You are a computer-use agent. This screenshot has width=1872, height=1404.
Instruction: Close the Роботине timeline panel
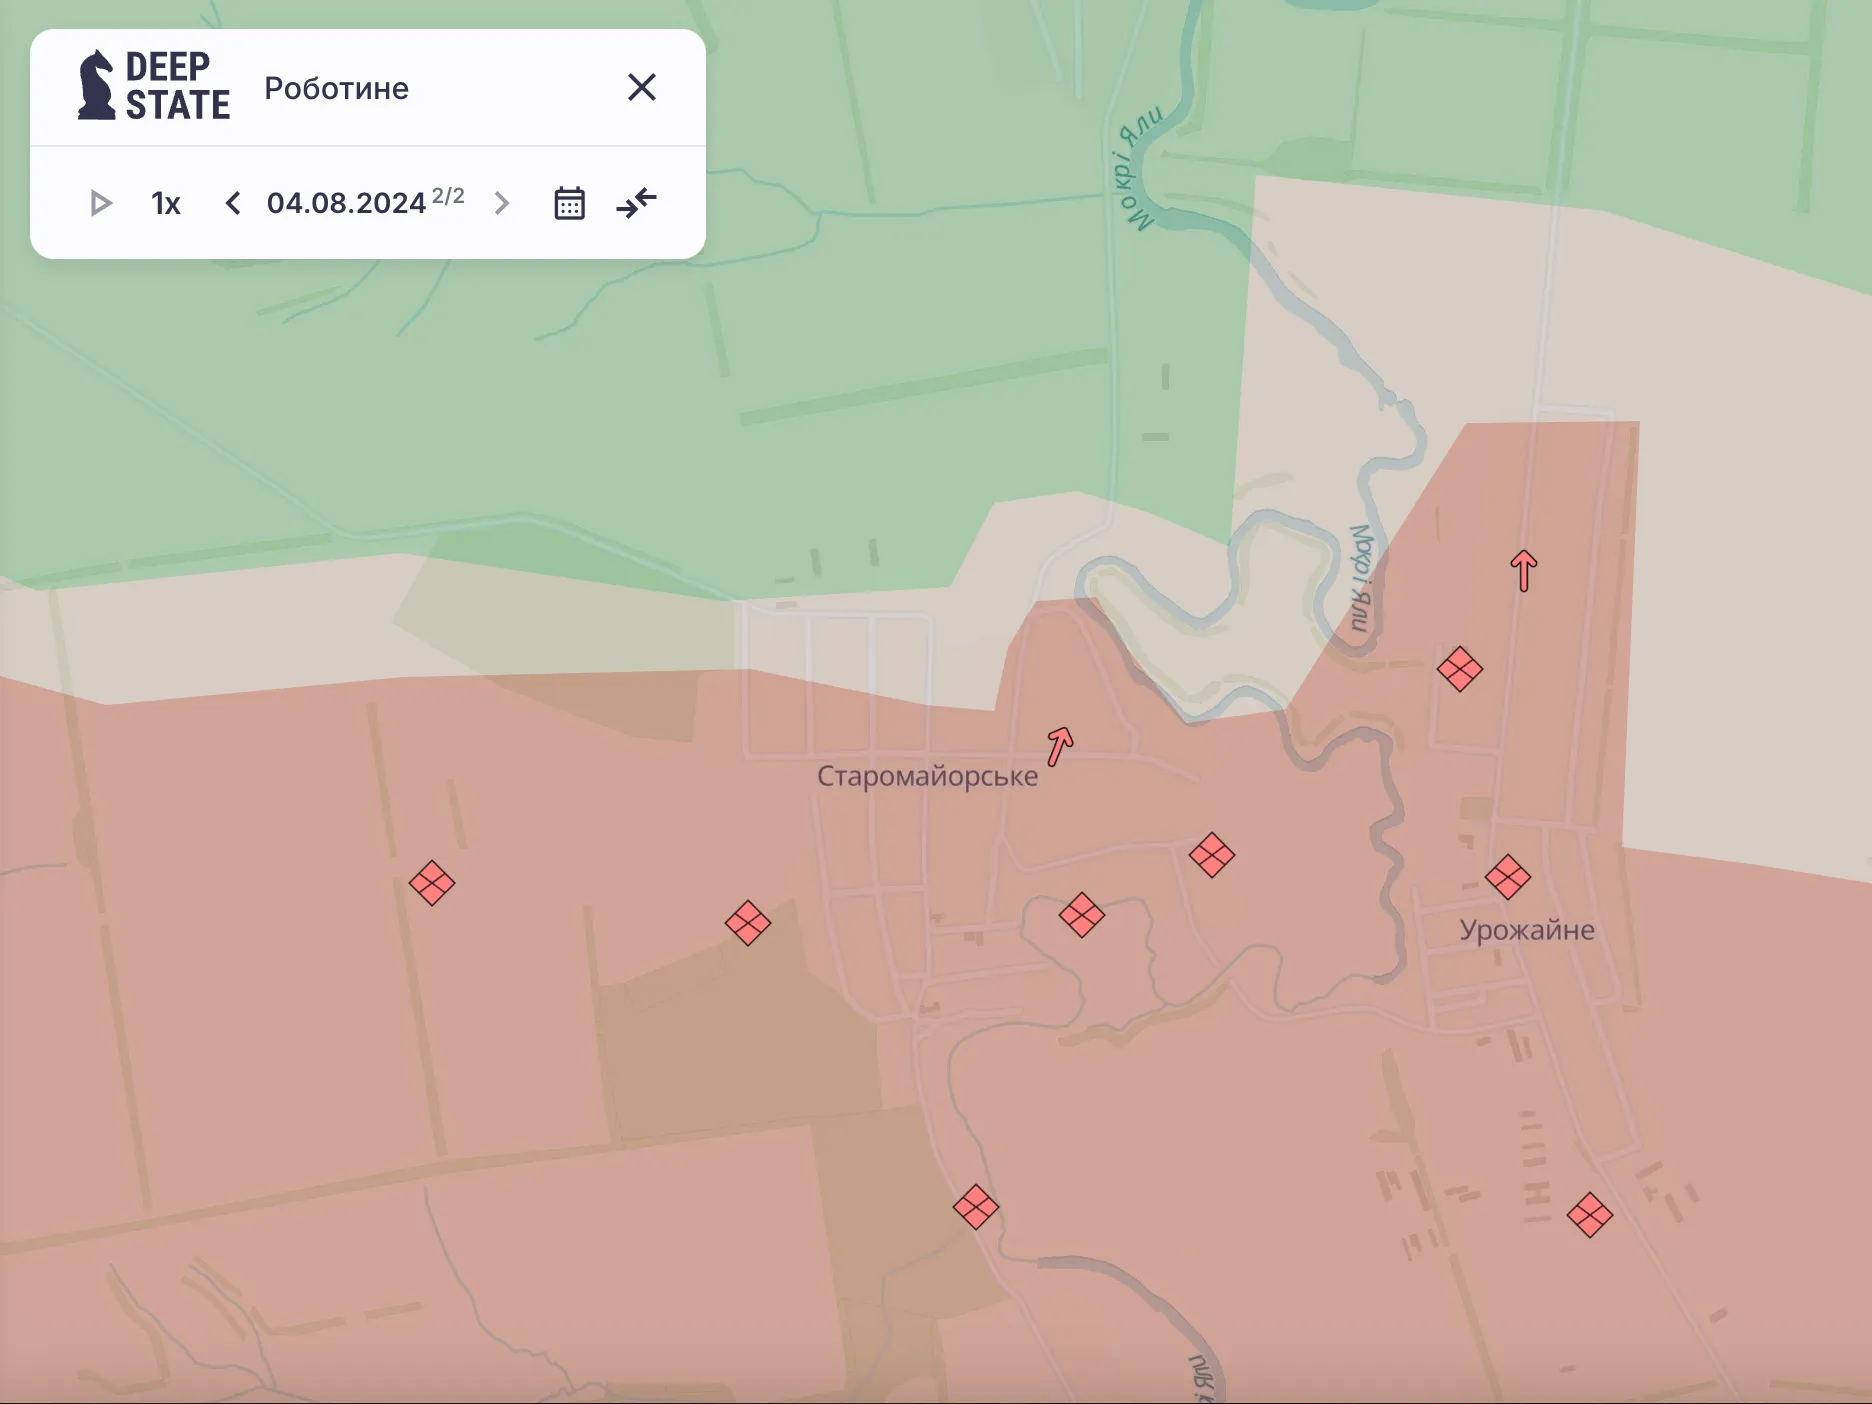click(x=641, y=88)
